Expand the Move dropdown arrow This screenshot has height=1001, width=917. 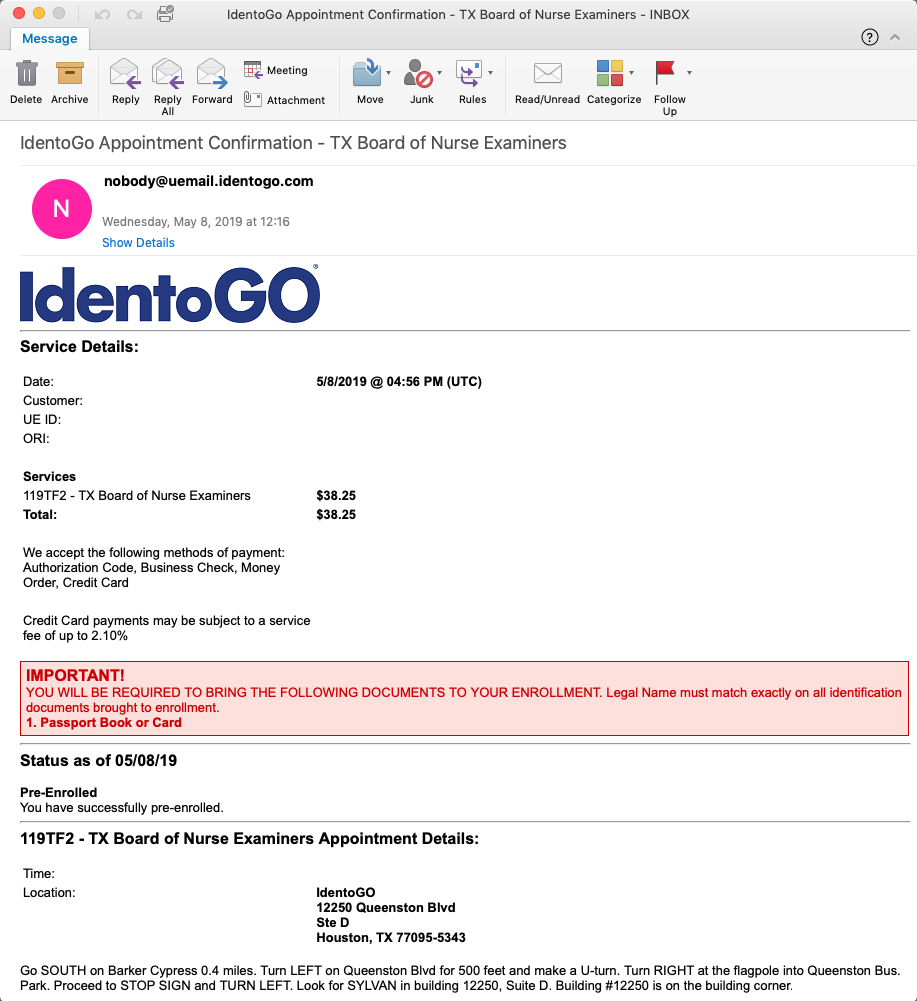[388, 73]
